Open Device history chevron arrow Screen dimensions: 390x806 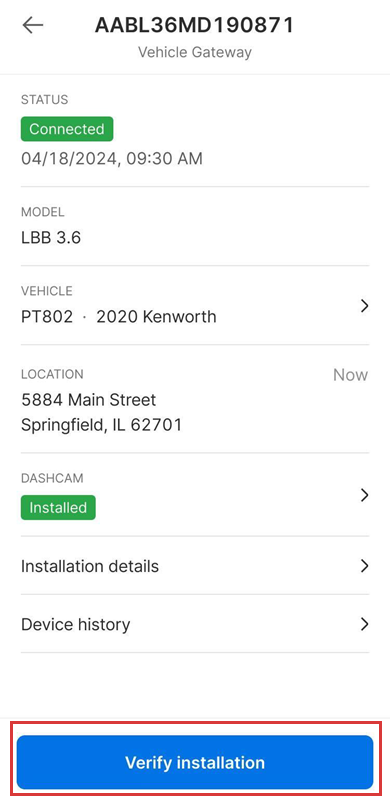364,624
